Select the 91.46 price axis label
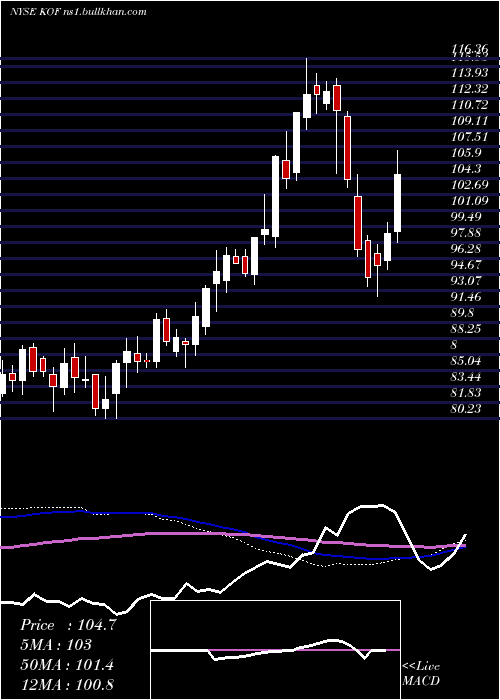Viewport: 500px width, 700px height. pos(466,297)
